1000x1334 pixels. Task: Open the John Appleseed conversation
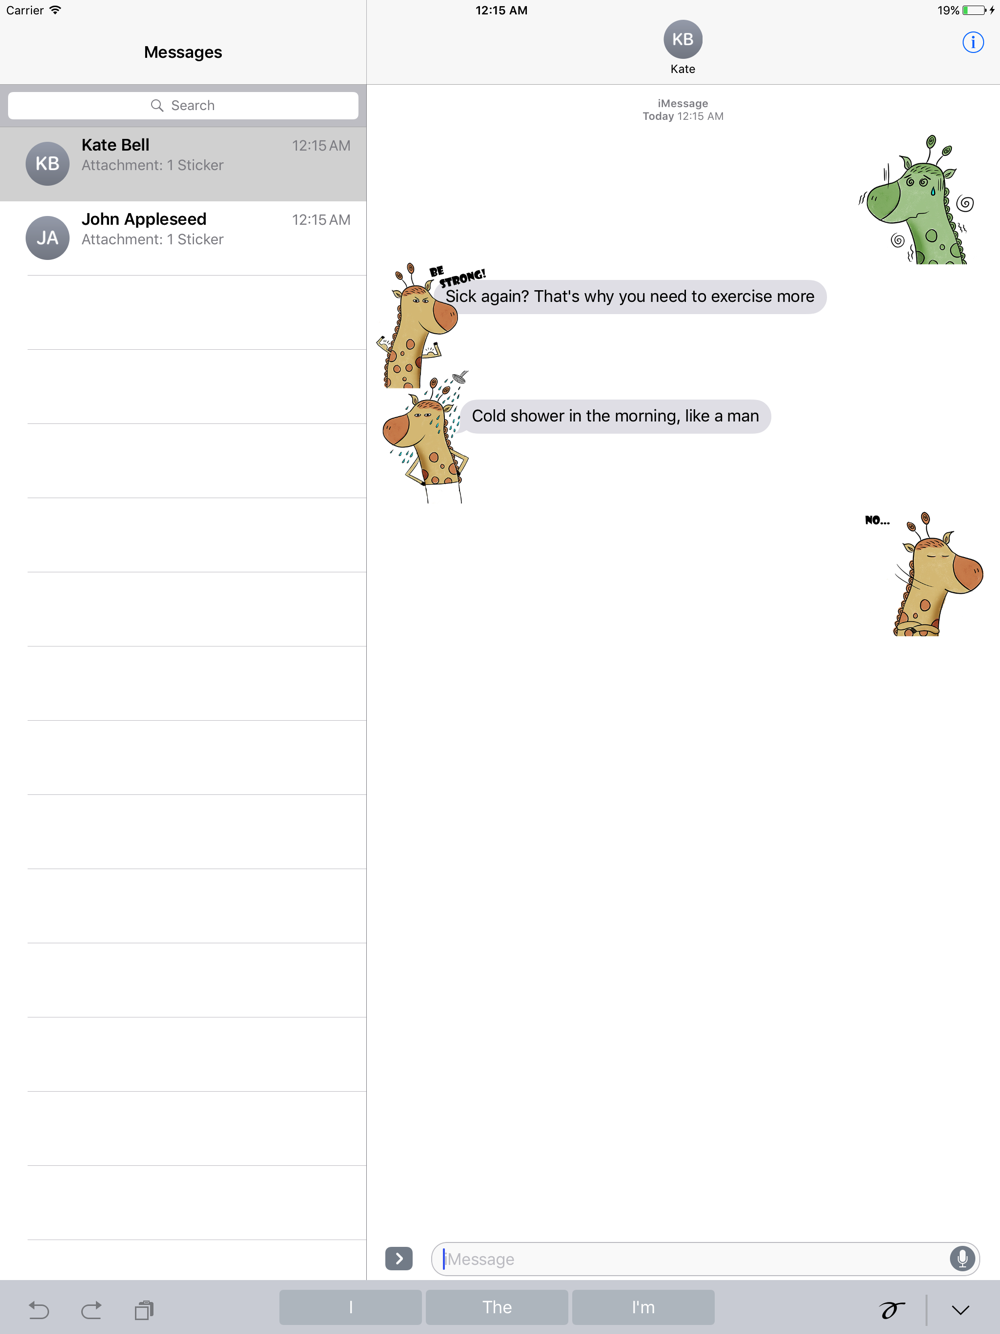pos(183,238)
